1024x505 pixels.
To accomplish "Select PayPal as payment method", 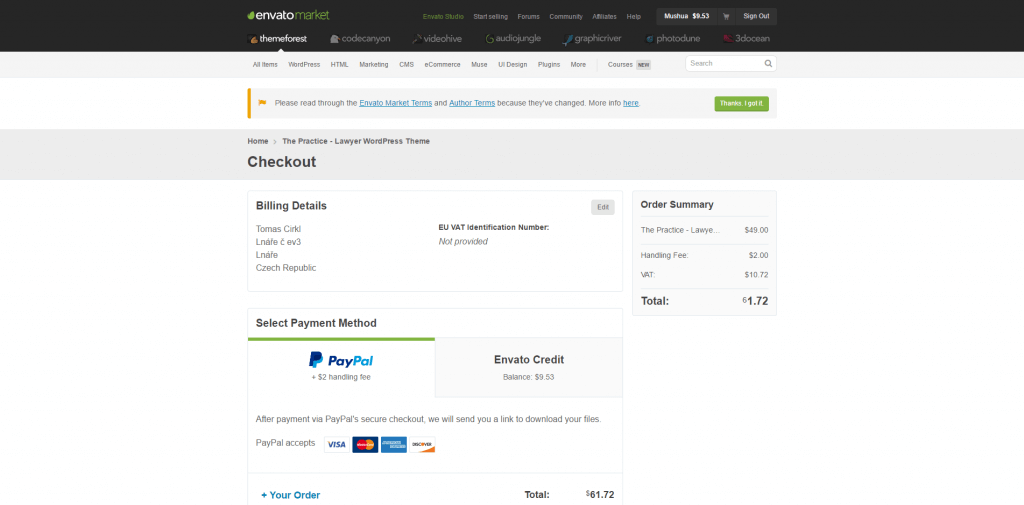I will point(341,368).
